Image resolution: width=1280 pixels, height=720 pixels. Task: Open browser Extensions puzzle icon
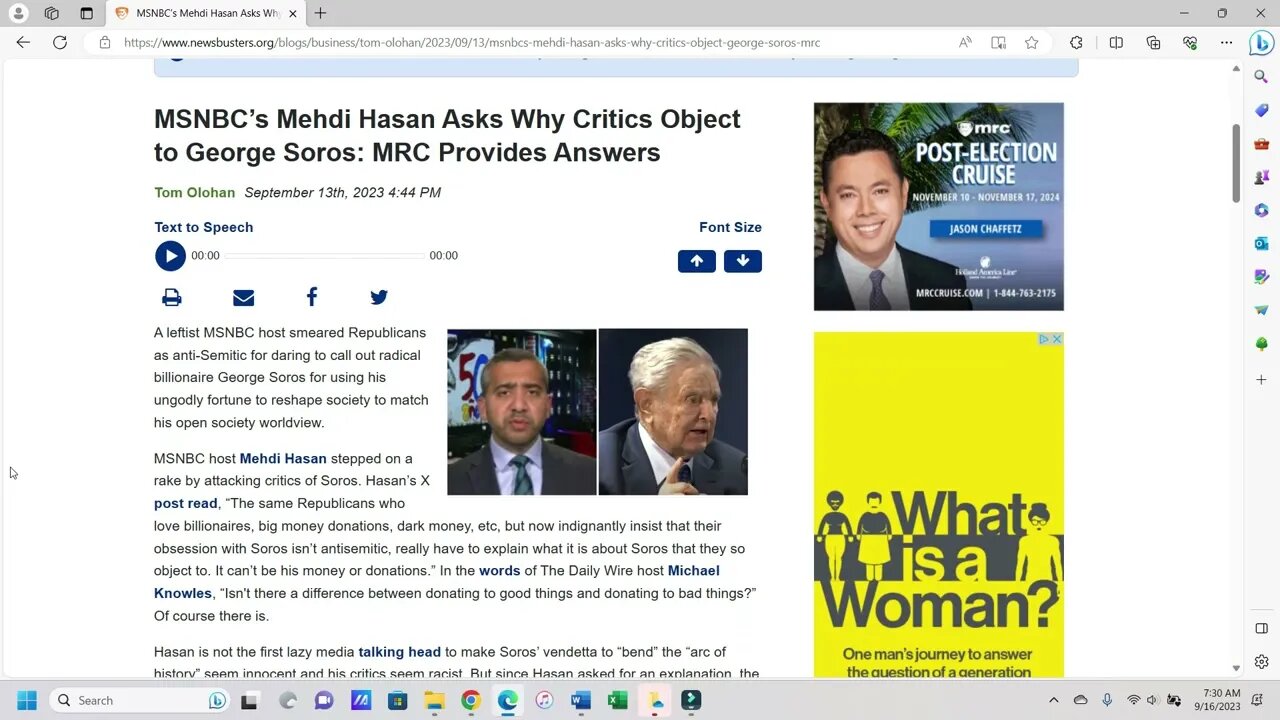click(x=1076, y=43)
